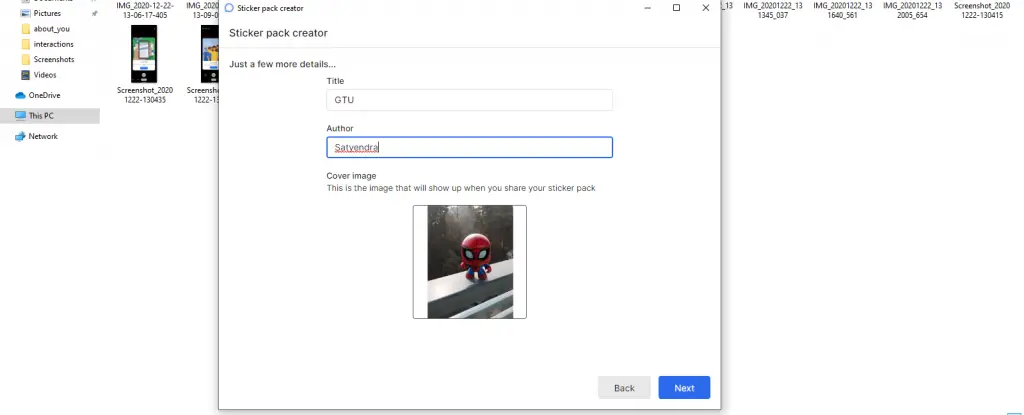The height and width of the screenshot is (415, 1024).
Task: Select file IMG_20201222_132005_654 in Explorer
Action: [x=912, y=10]
